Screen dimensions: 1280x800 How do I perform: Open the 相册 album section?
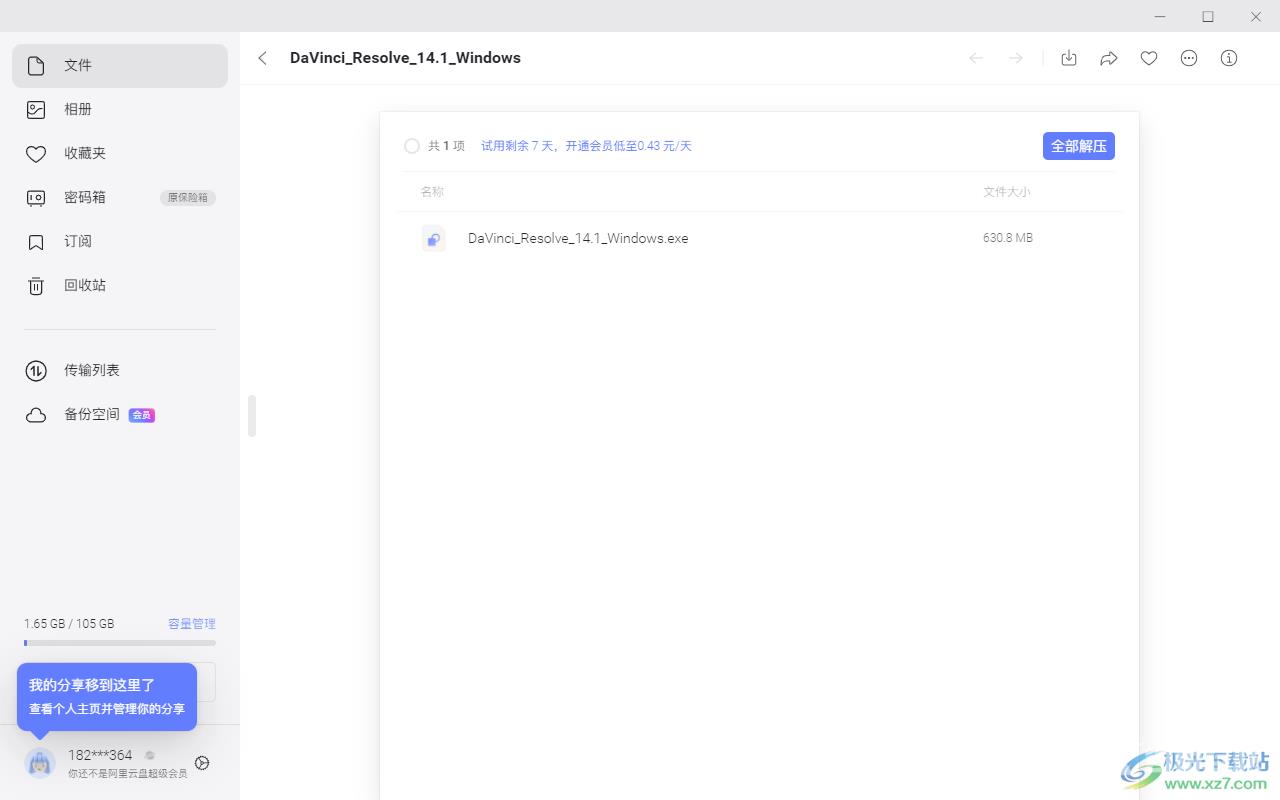(120, 110)
